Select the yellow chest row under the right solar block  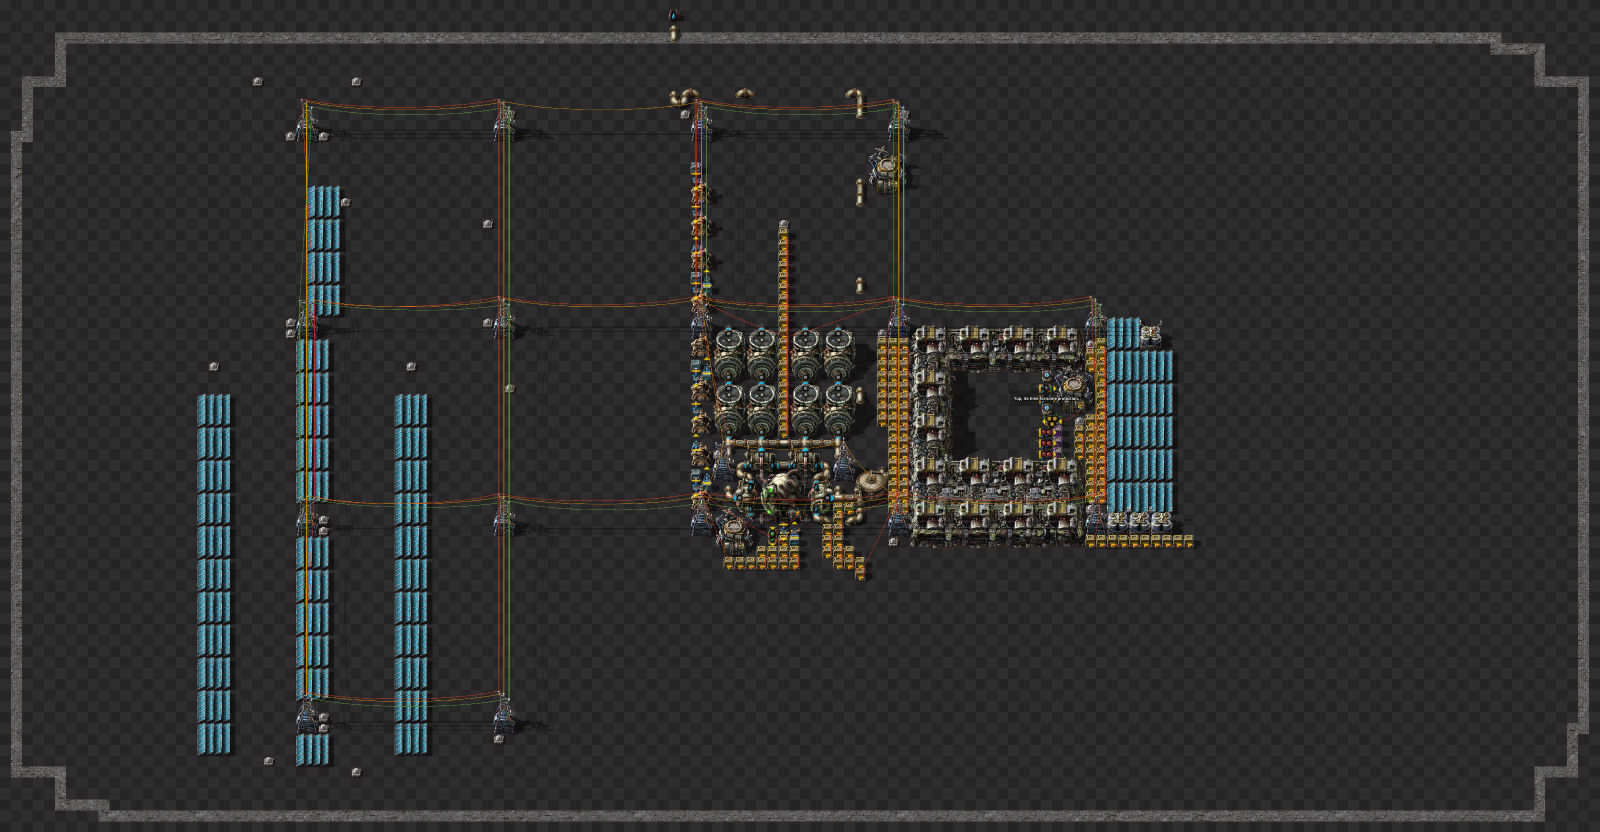click(x=1140, y=541)
